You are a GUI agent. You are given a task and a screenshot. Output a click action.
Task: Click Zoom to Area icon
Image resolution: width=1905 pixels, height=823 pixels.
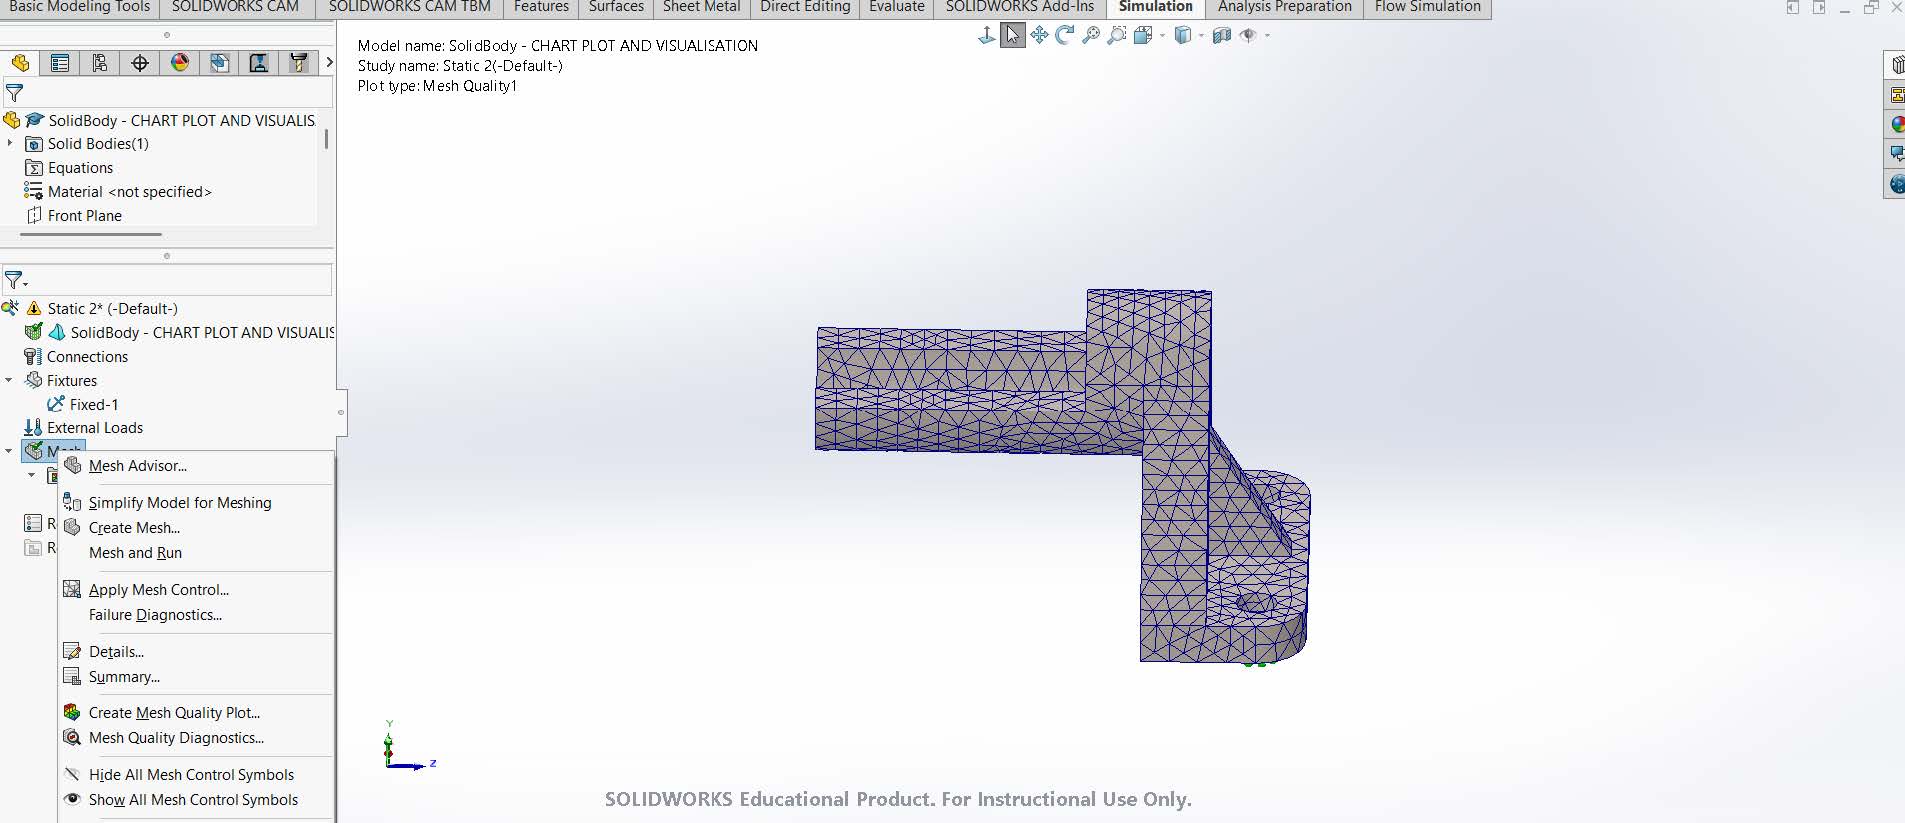pyautogui.click(x=1117, y=36)
